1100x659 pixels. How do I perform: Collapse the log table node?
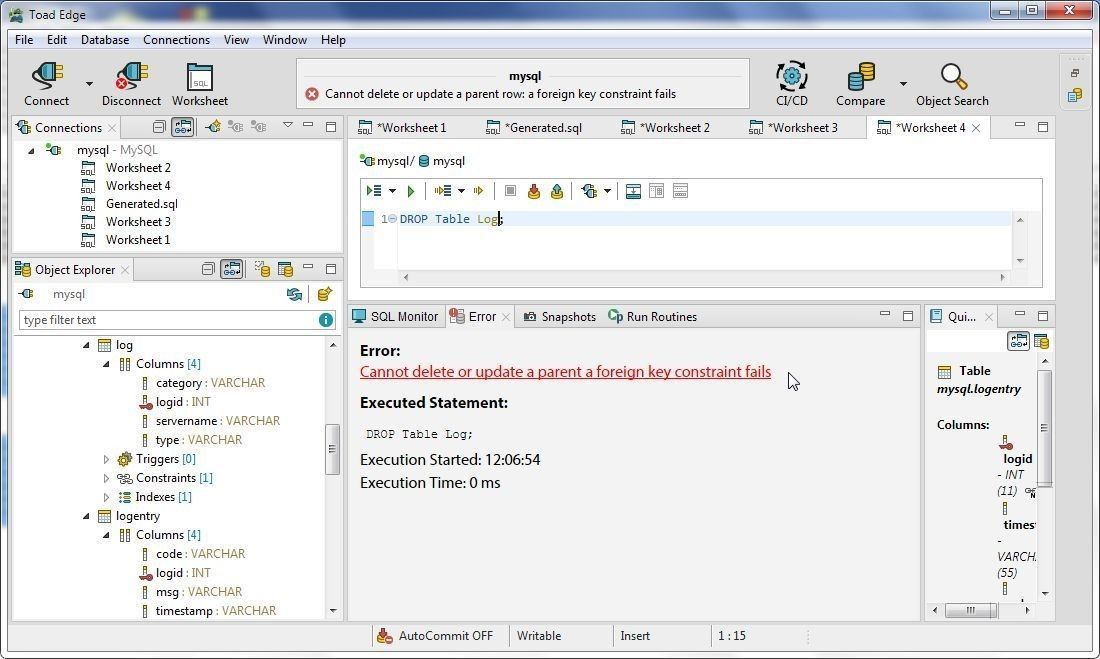86,345
